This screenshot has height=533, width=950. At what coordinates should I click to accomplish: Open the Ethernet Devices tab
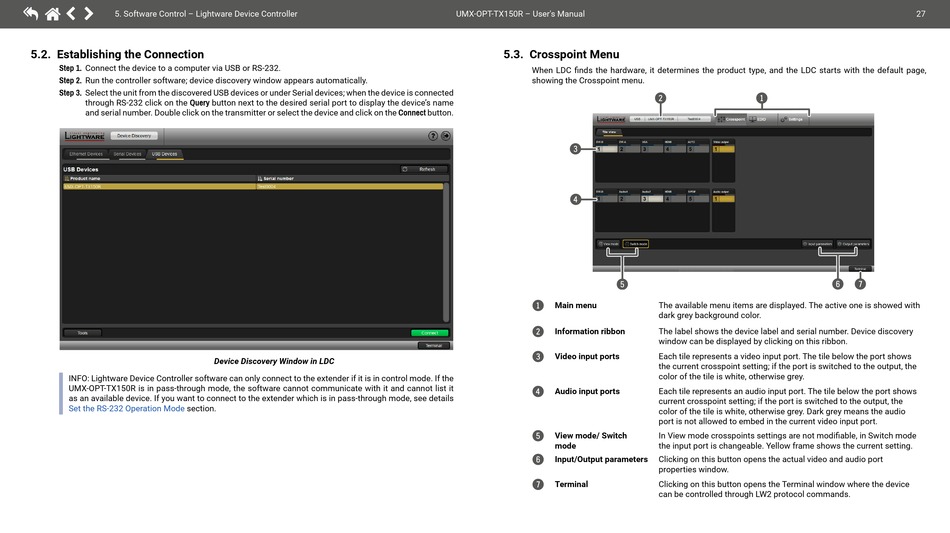pyautogui.click(x=85, y=154)
